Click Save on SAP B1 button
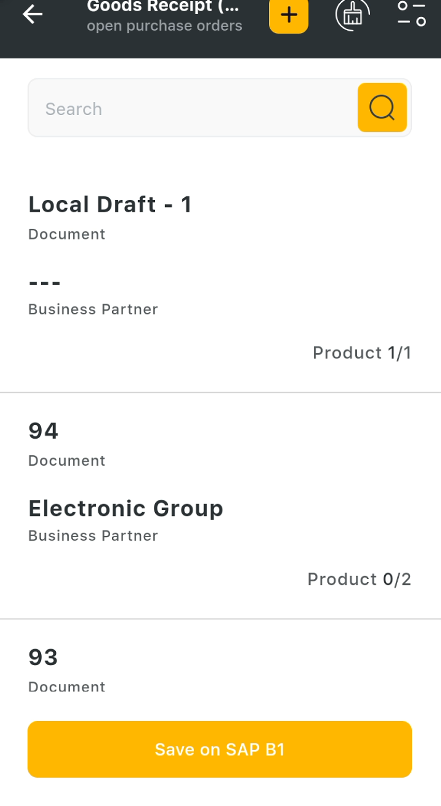The image size is (441, 806). point(220,749)
